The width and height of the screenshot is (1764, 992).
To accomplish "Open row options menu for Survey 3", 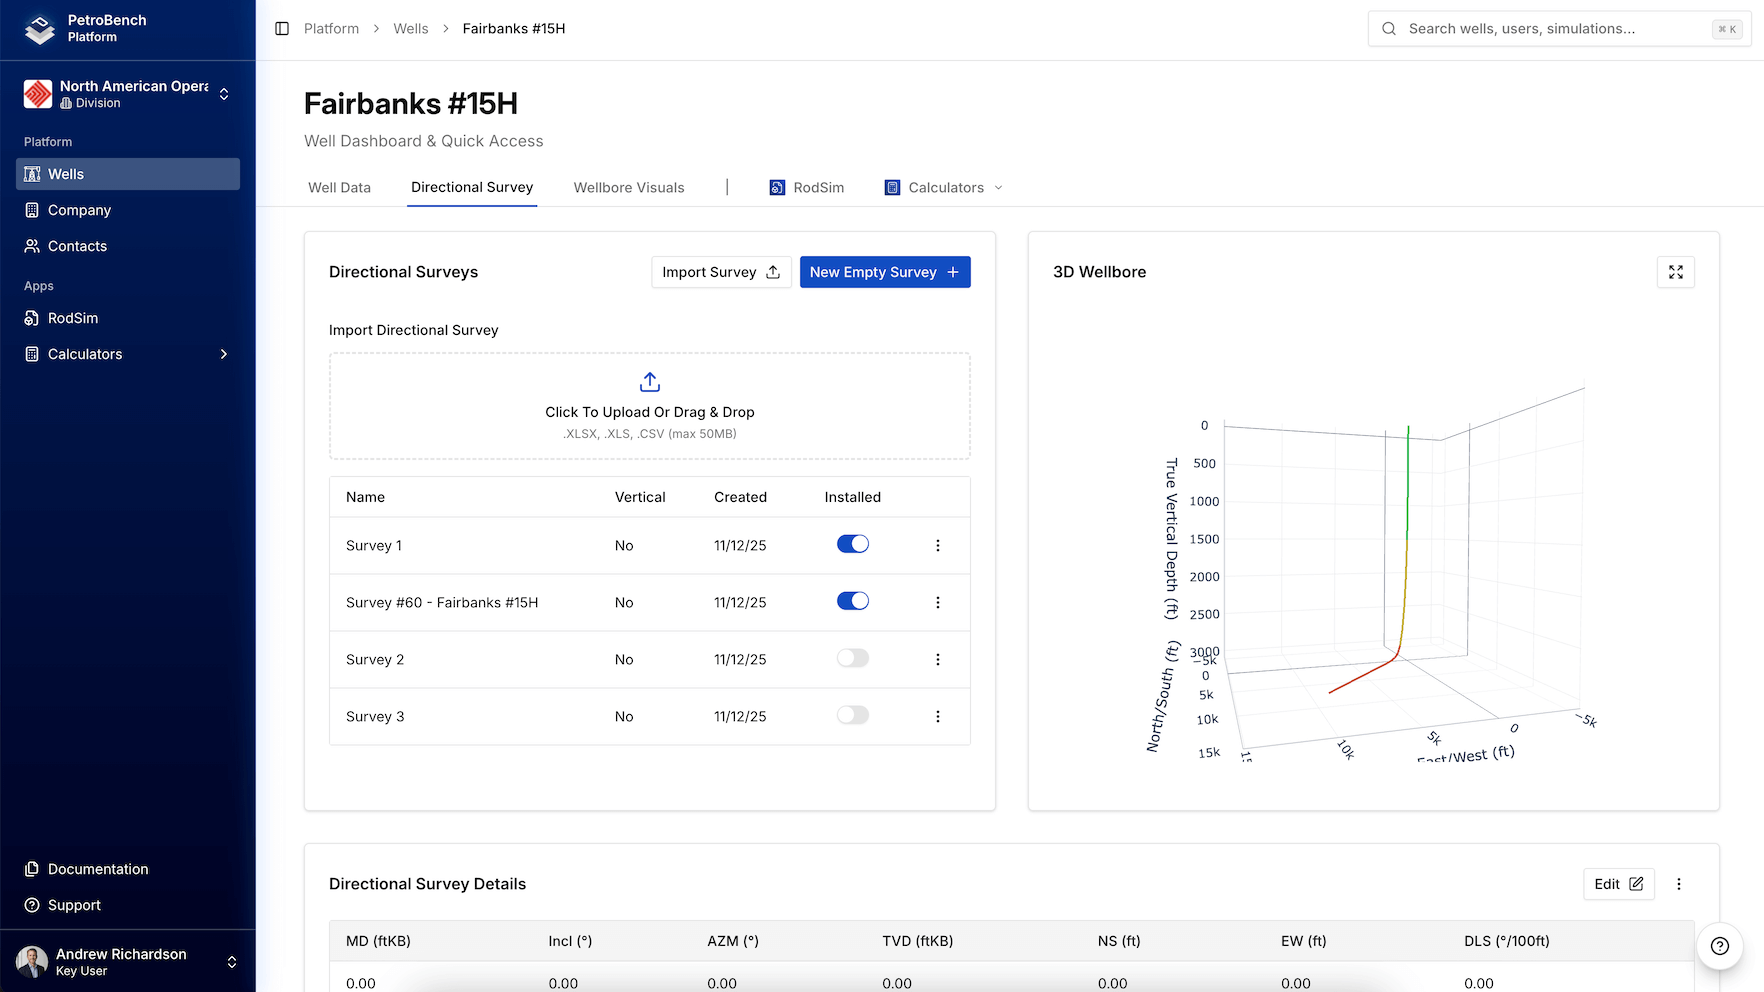I will point(937,717).
